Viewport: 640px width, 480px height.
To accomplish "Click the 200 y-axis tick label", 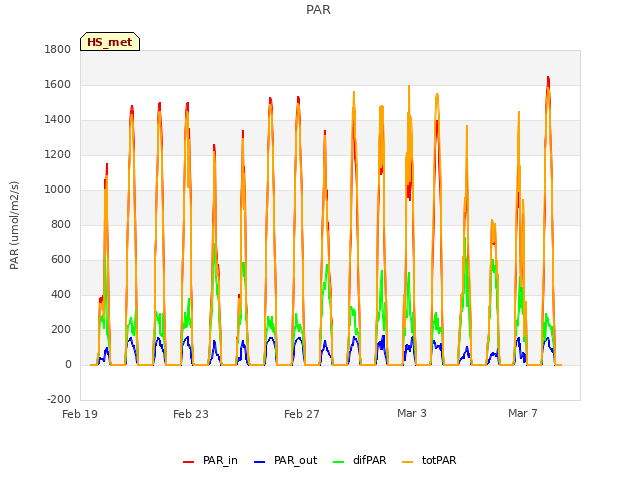I will [x=61, y=329].
